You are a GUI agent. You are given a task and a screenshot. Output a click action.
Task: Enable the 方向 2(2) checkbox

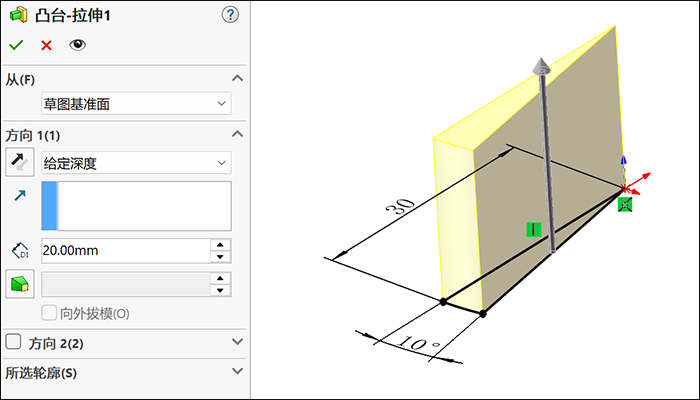click(13, 342)
